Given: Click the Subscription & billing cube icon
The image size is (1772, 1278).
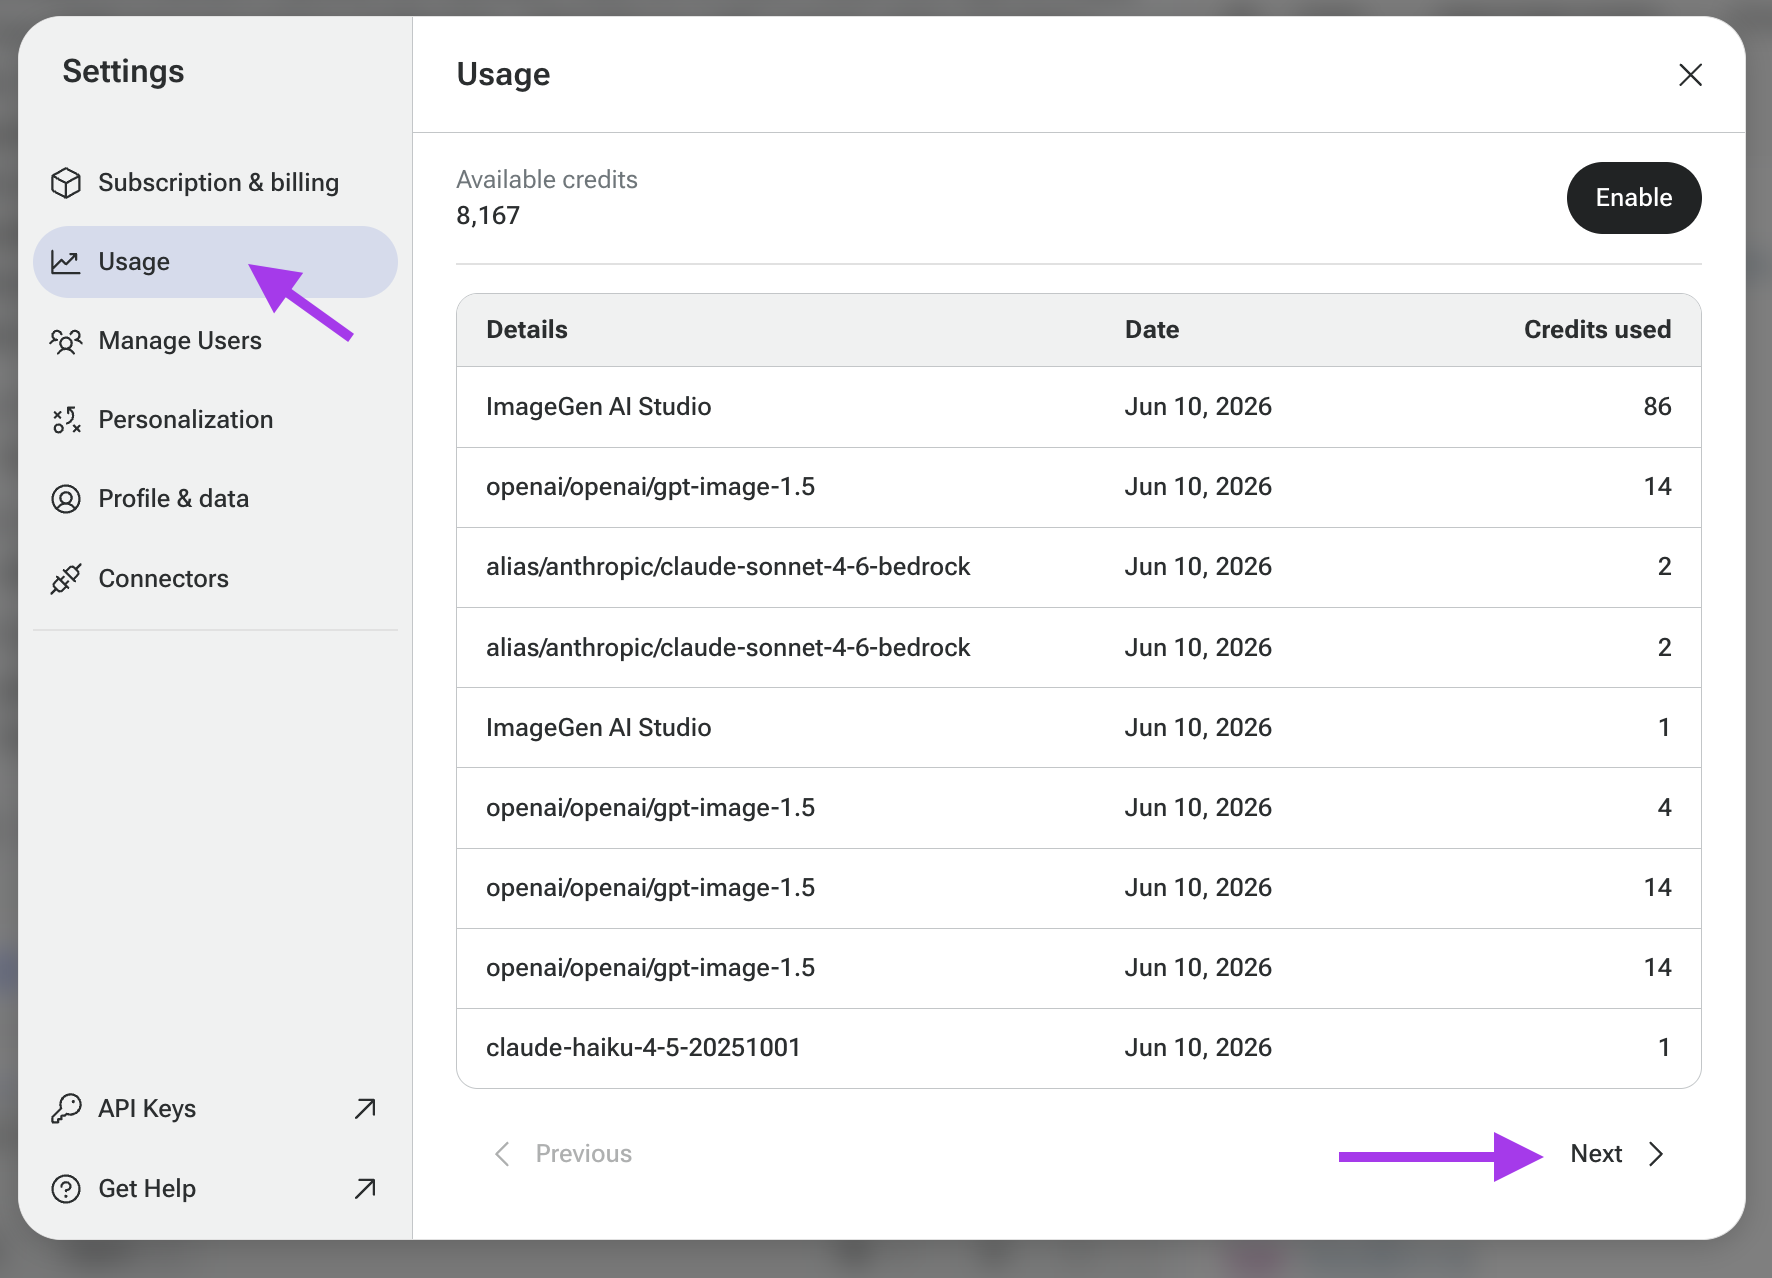Looking at the screenshot, I should (x=66, y=183).
